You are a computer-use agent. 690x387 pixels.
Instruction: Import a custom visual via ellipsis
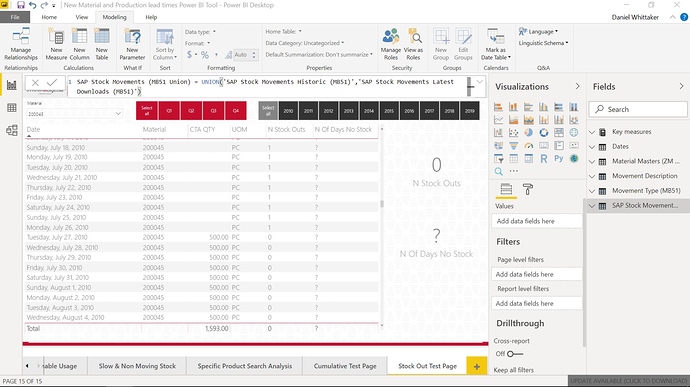(513, 171)
